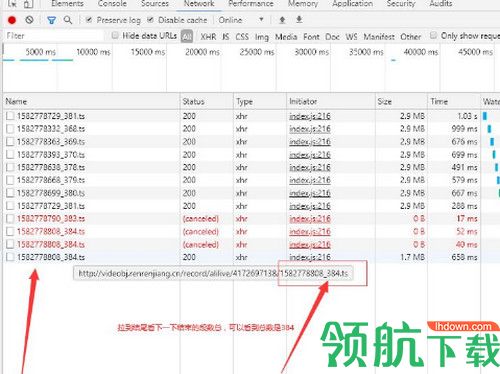Filter requests by Other

click(411, 37)
